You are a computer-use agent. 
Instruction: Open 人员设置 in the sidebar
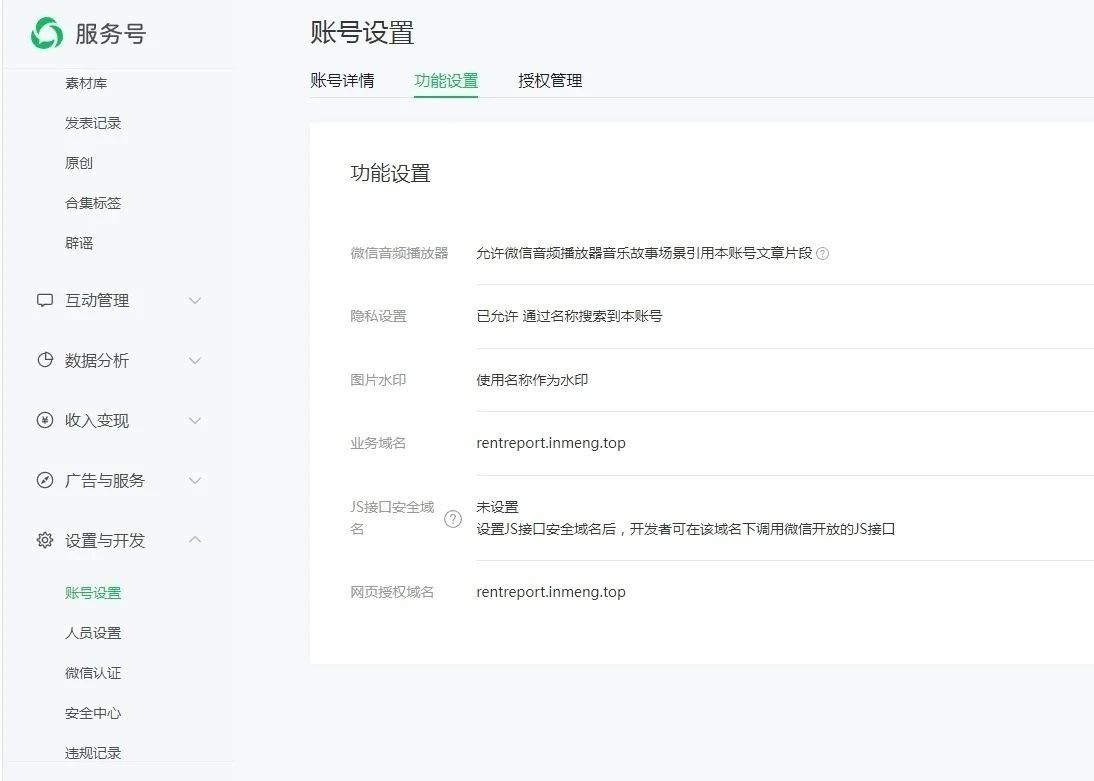93,633
